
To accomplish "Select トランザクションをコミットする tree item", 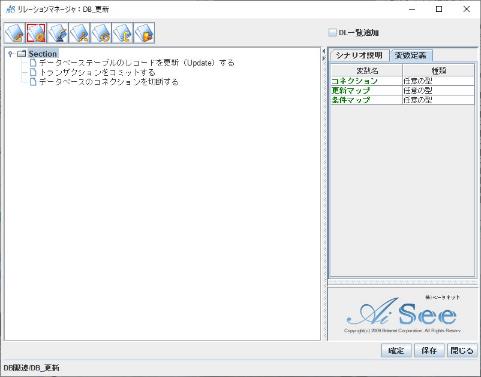I will click(x=97, y=72).
